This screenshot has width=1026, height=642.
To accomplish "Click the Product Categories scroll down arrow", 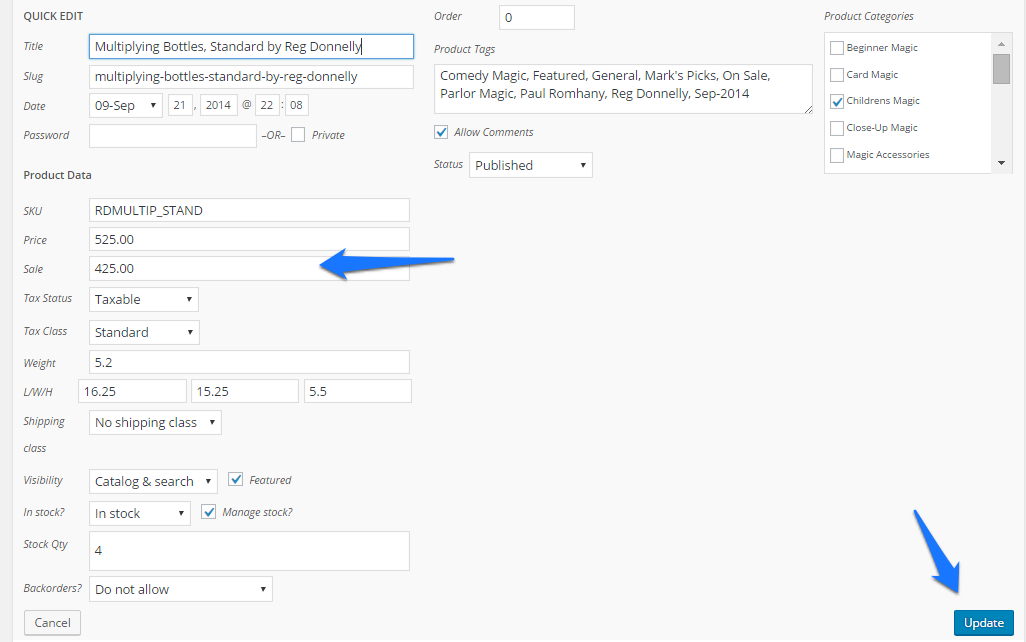I will (x=1001, y=163).
